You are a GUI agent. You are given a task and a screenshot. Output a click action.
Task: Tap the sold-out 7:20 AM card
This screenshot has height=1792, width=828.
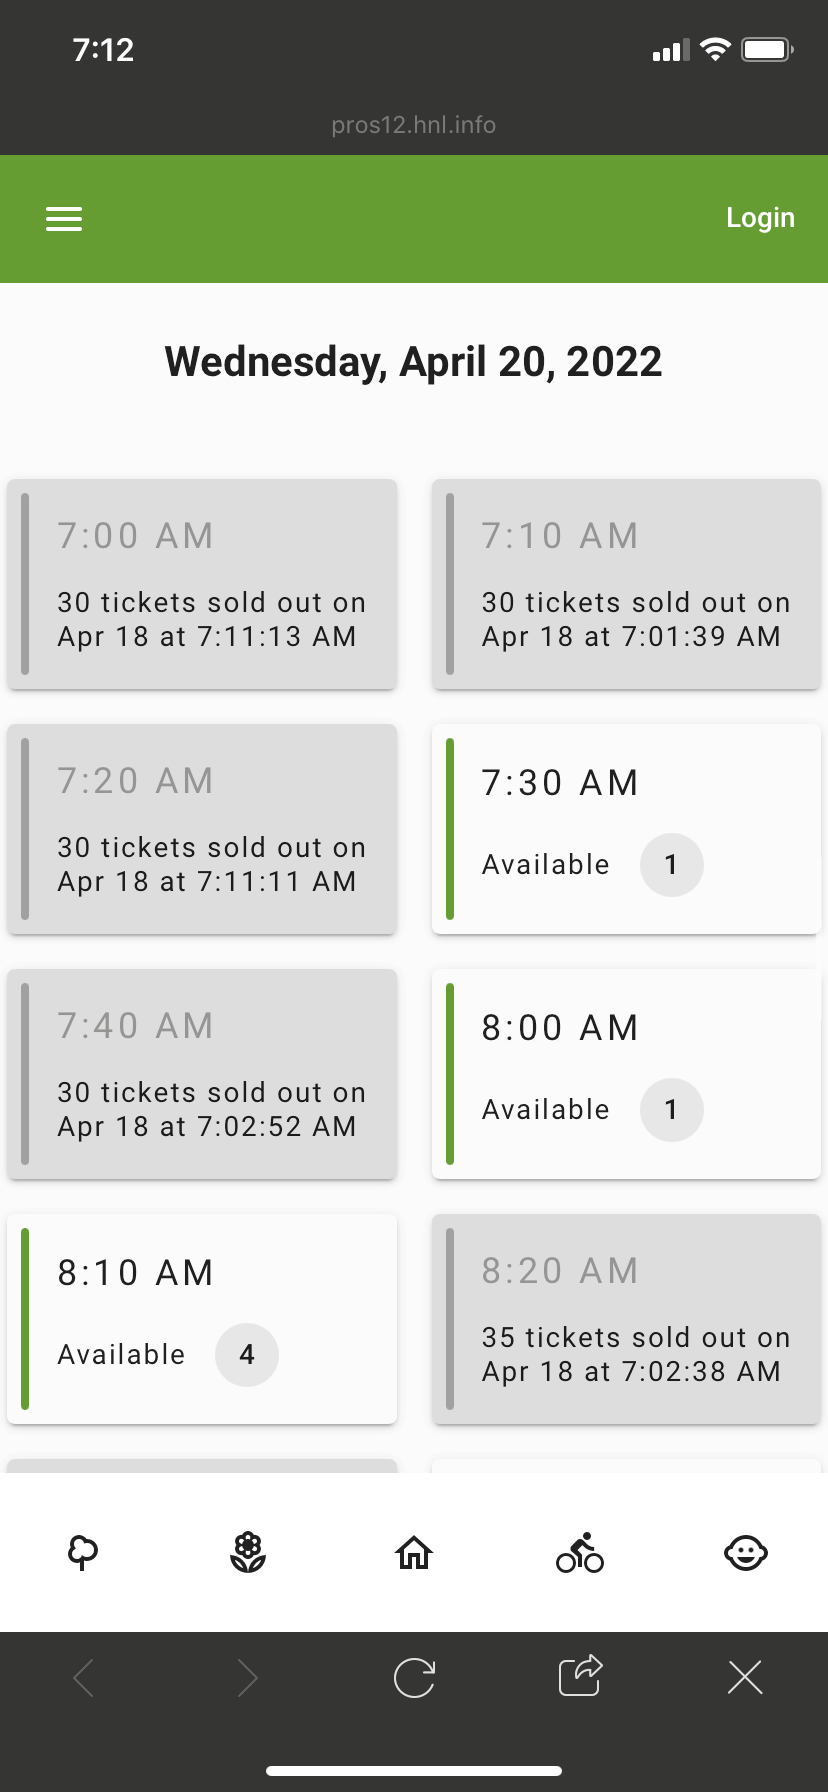(x=202, y=829)
